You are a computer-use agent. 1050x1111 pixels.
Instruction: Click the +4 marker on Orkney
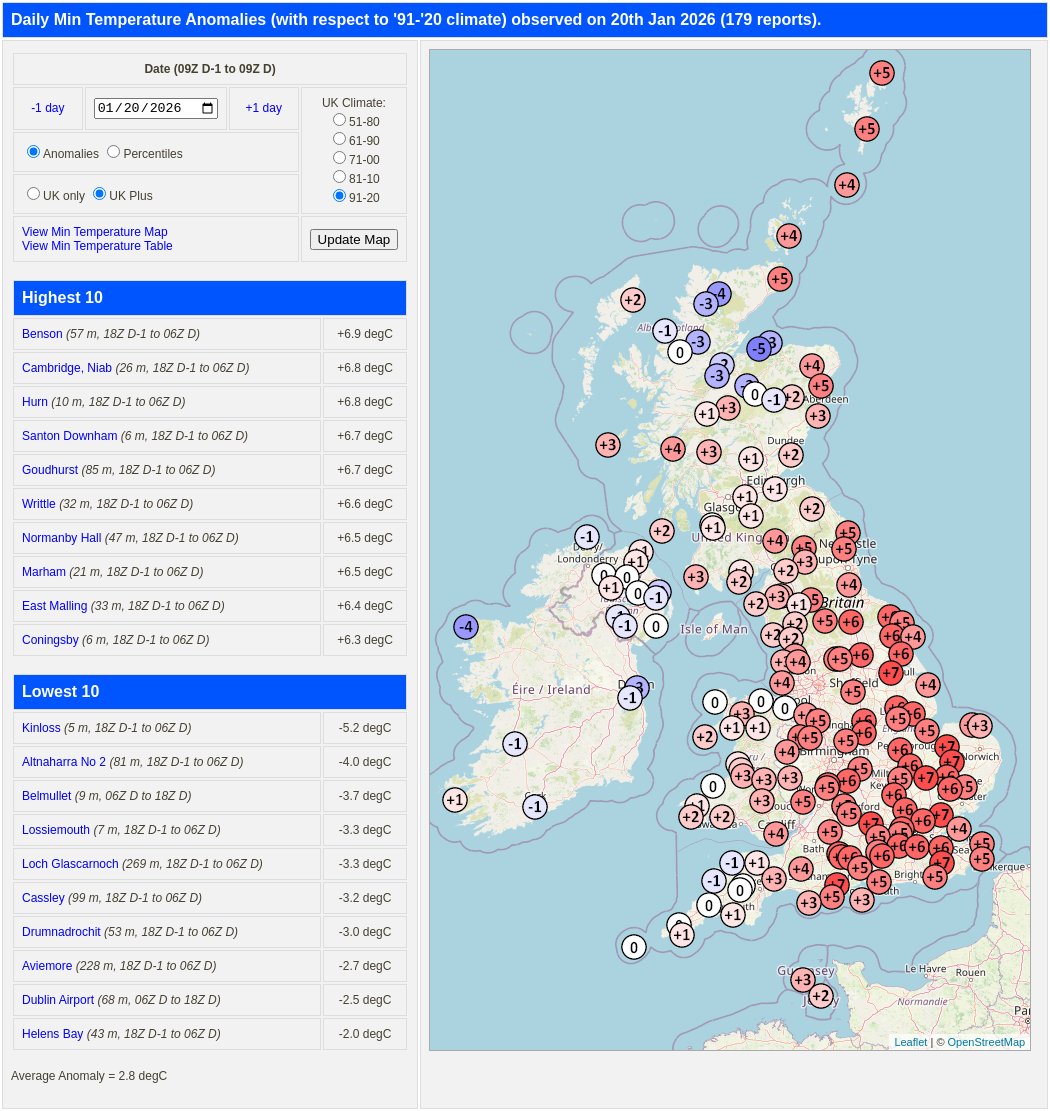tap(789, 235)
